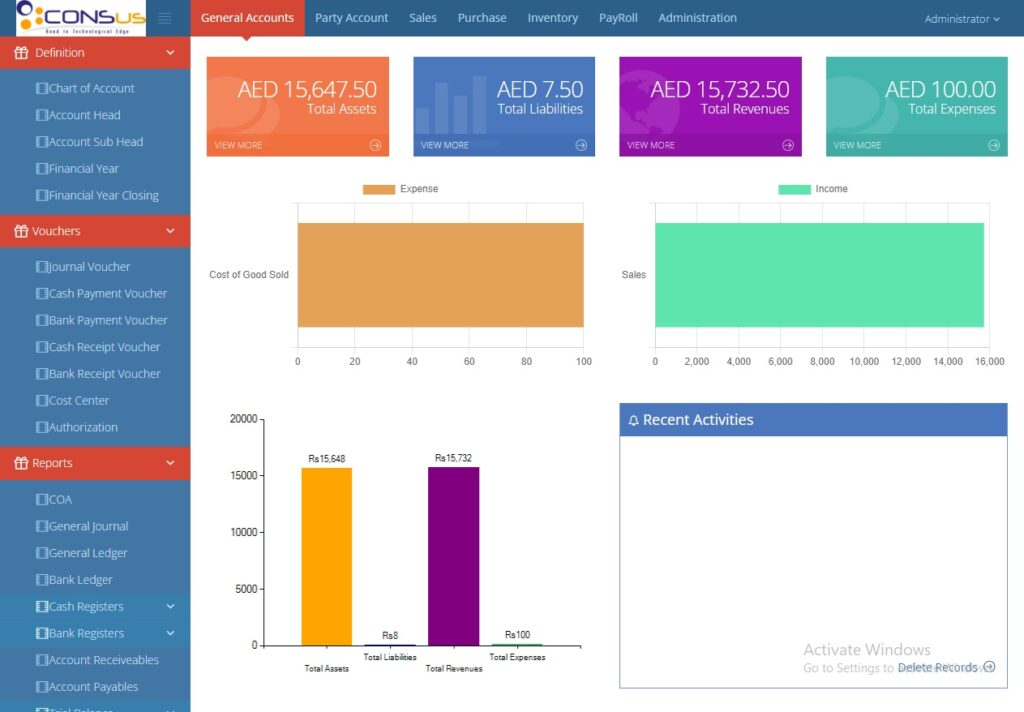Collapse the Vouchers sidebar section
Screen dimensions: 1024x712
[170, 231]
